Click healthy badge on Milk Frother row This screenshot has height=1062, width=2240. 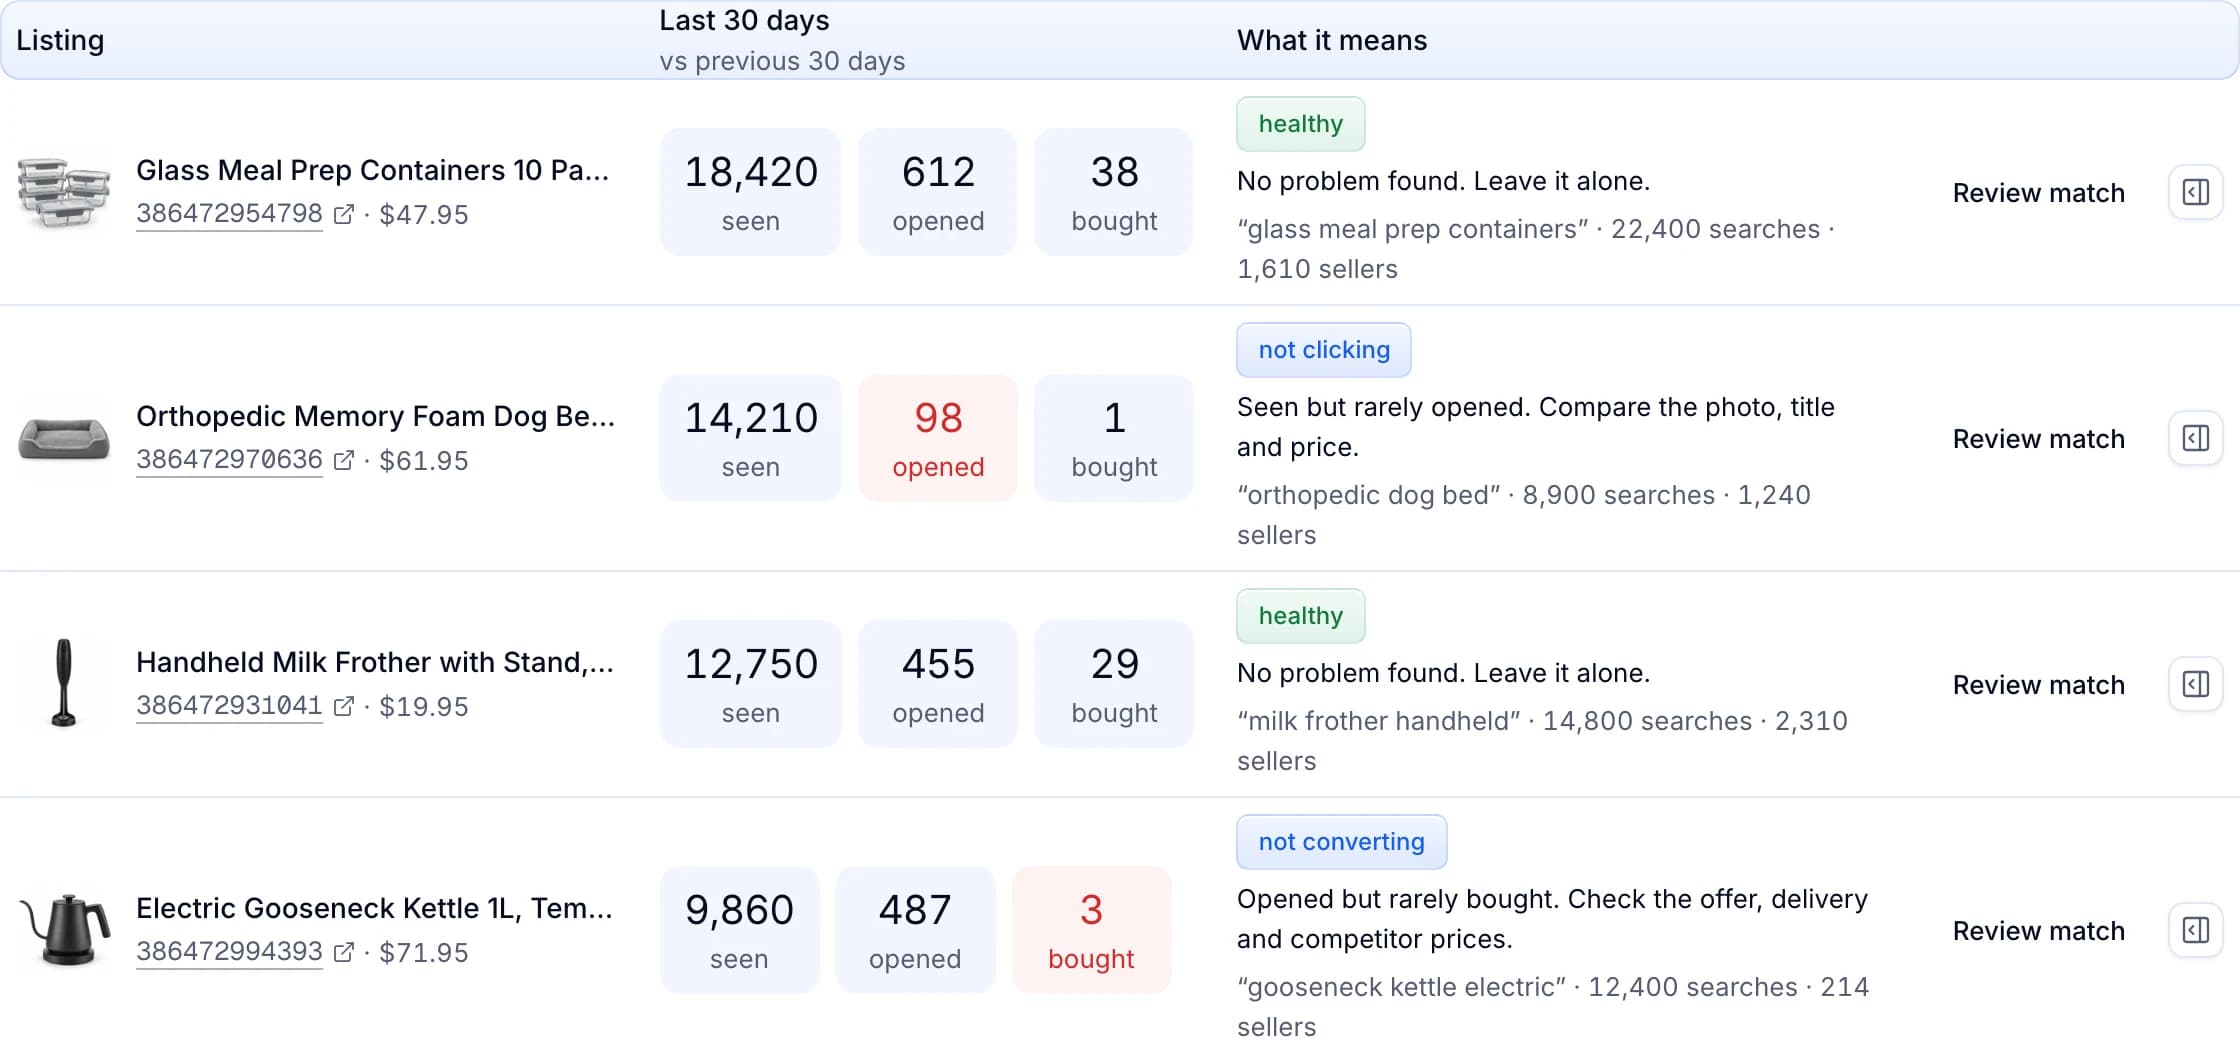(1300, 616)
